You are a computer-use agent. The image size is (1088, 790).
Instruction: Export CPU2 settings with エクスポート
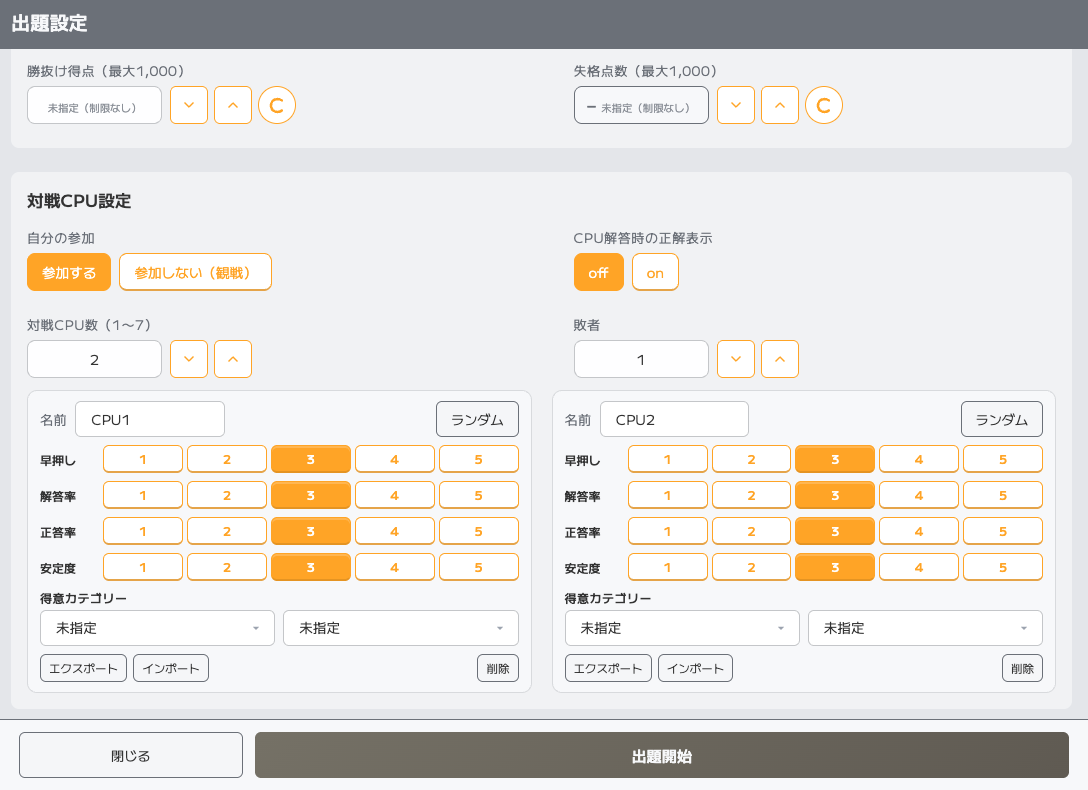click(608, 668)
